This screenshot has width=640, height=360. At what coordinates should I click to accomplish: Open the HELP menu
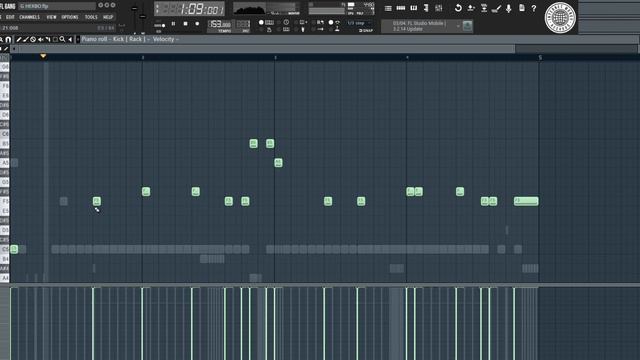[108, 17]
